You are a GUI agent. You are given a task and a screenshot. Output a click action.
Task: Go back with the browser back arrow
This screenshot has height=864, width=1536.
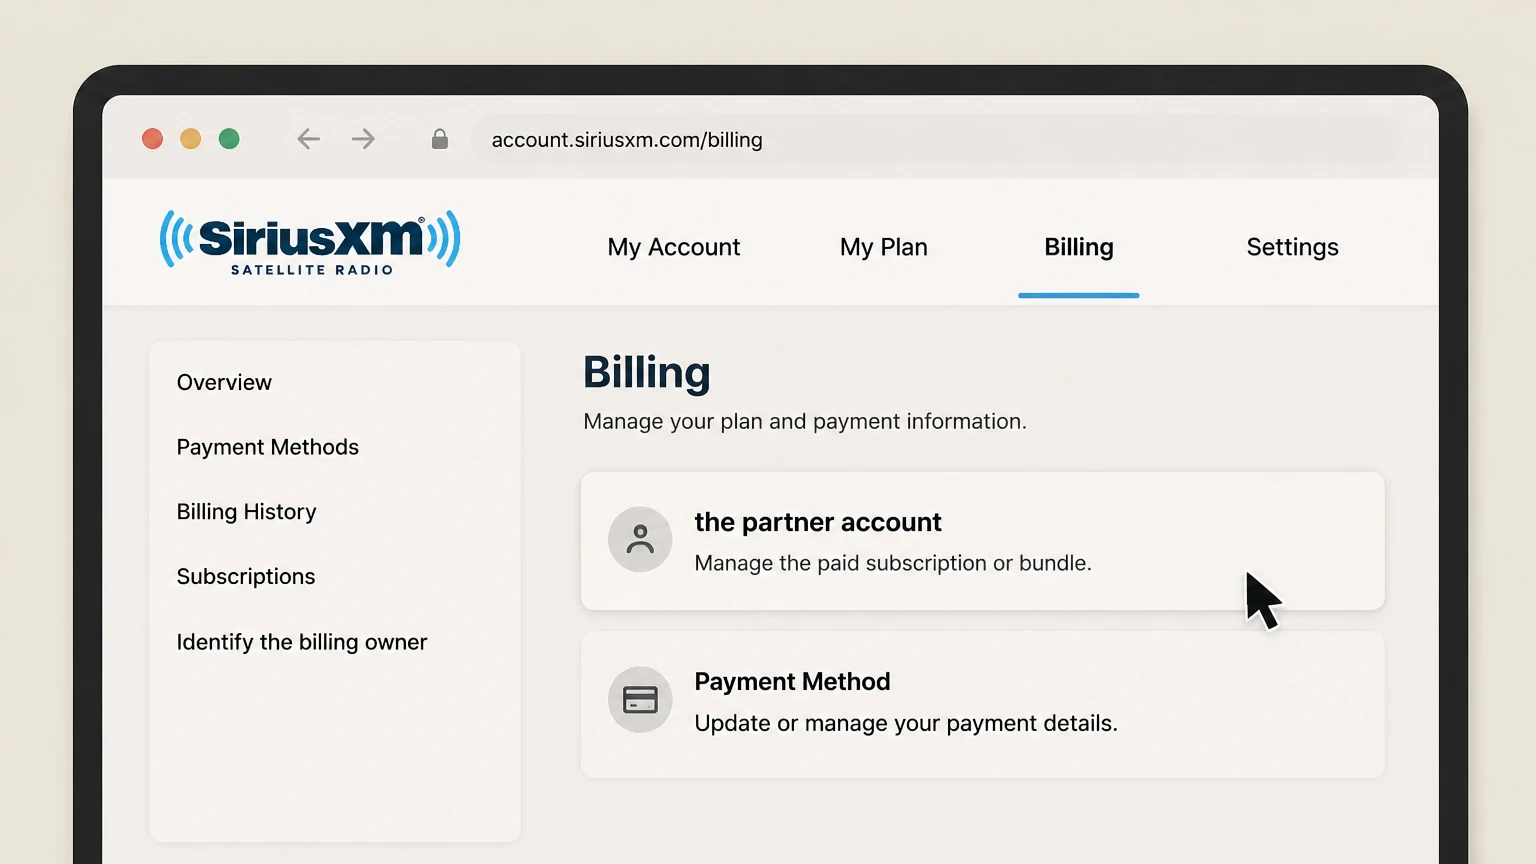(308, 139)
